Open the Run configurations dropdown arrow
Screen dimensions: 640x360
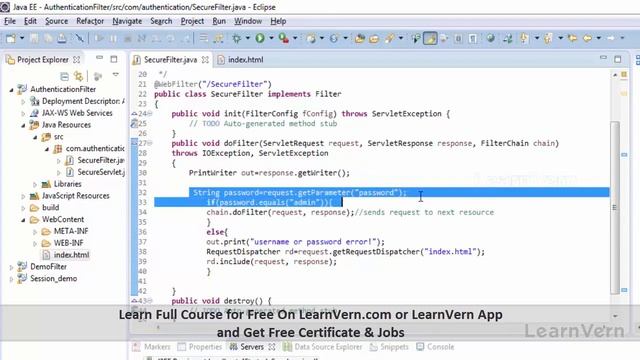coord(271,38)
